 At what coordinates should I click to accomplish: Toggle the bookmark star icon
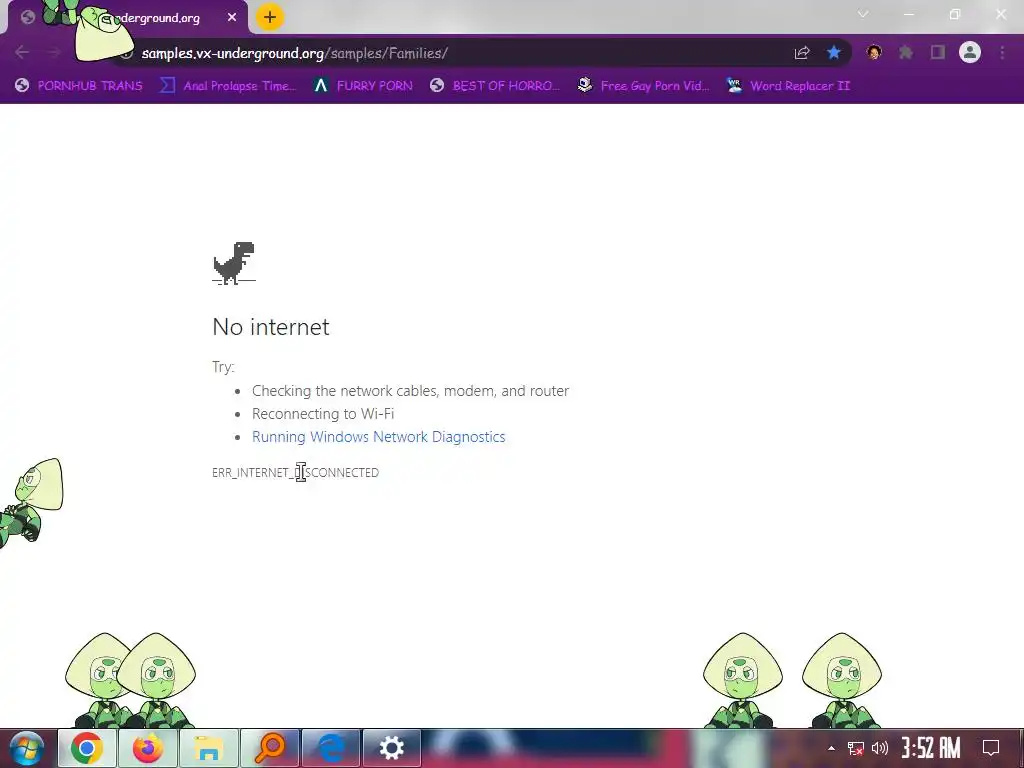[x=834, y=53]
